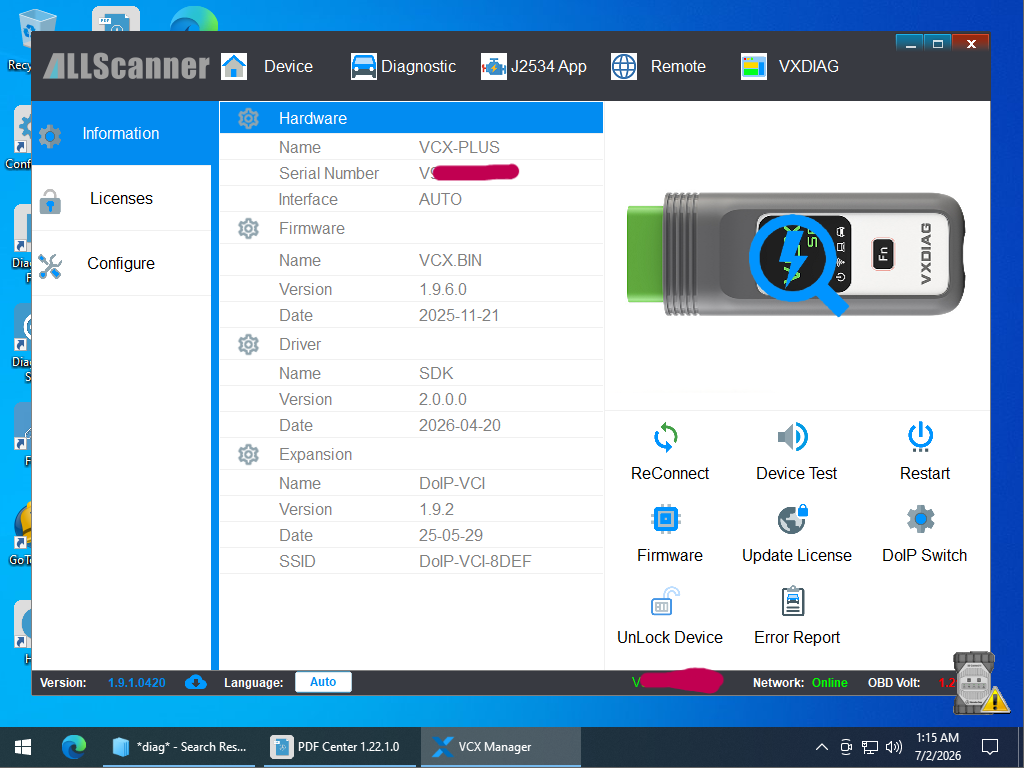Image resolution: width=1024 pixels, height=768 pixels.
Task: Click the Driver section gear icon
Action: click(248, 344)
